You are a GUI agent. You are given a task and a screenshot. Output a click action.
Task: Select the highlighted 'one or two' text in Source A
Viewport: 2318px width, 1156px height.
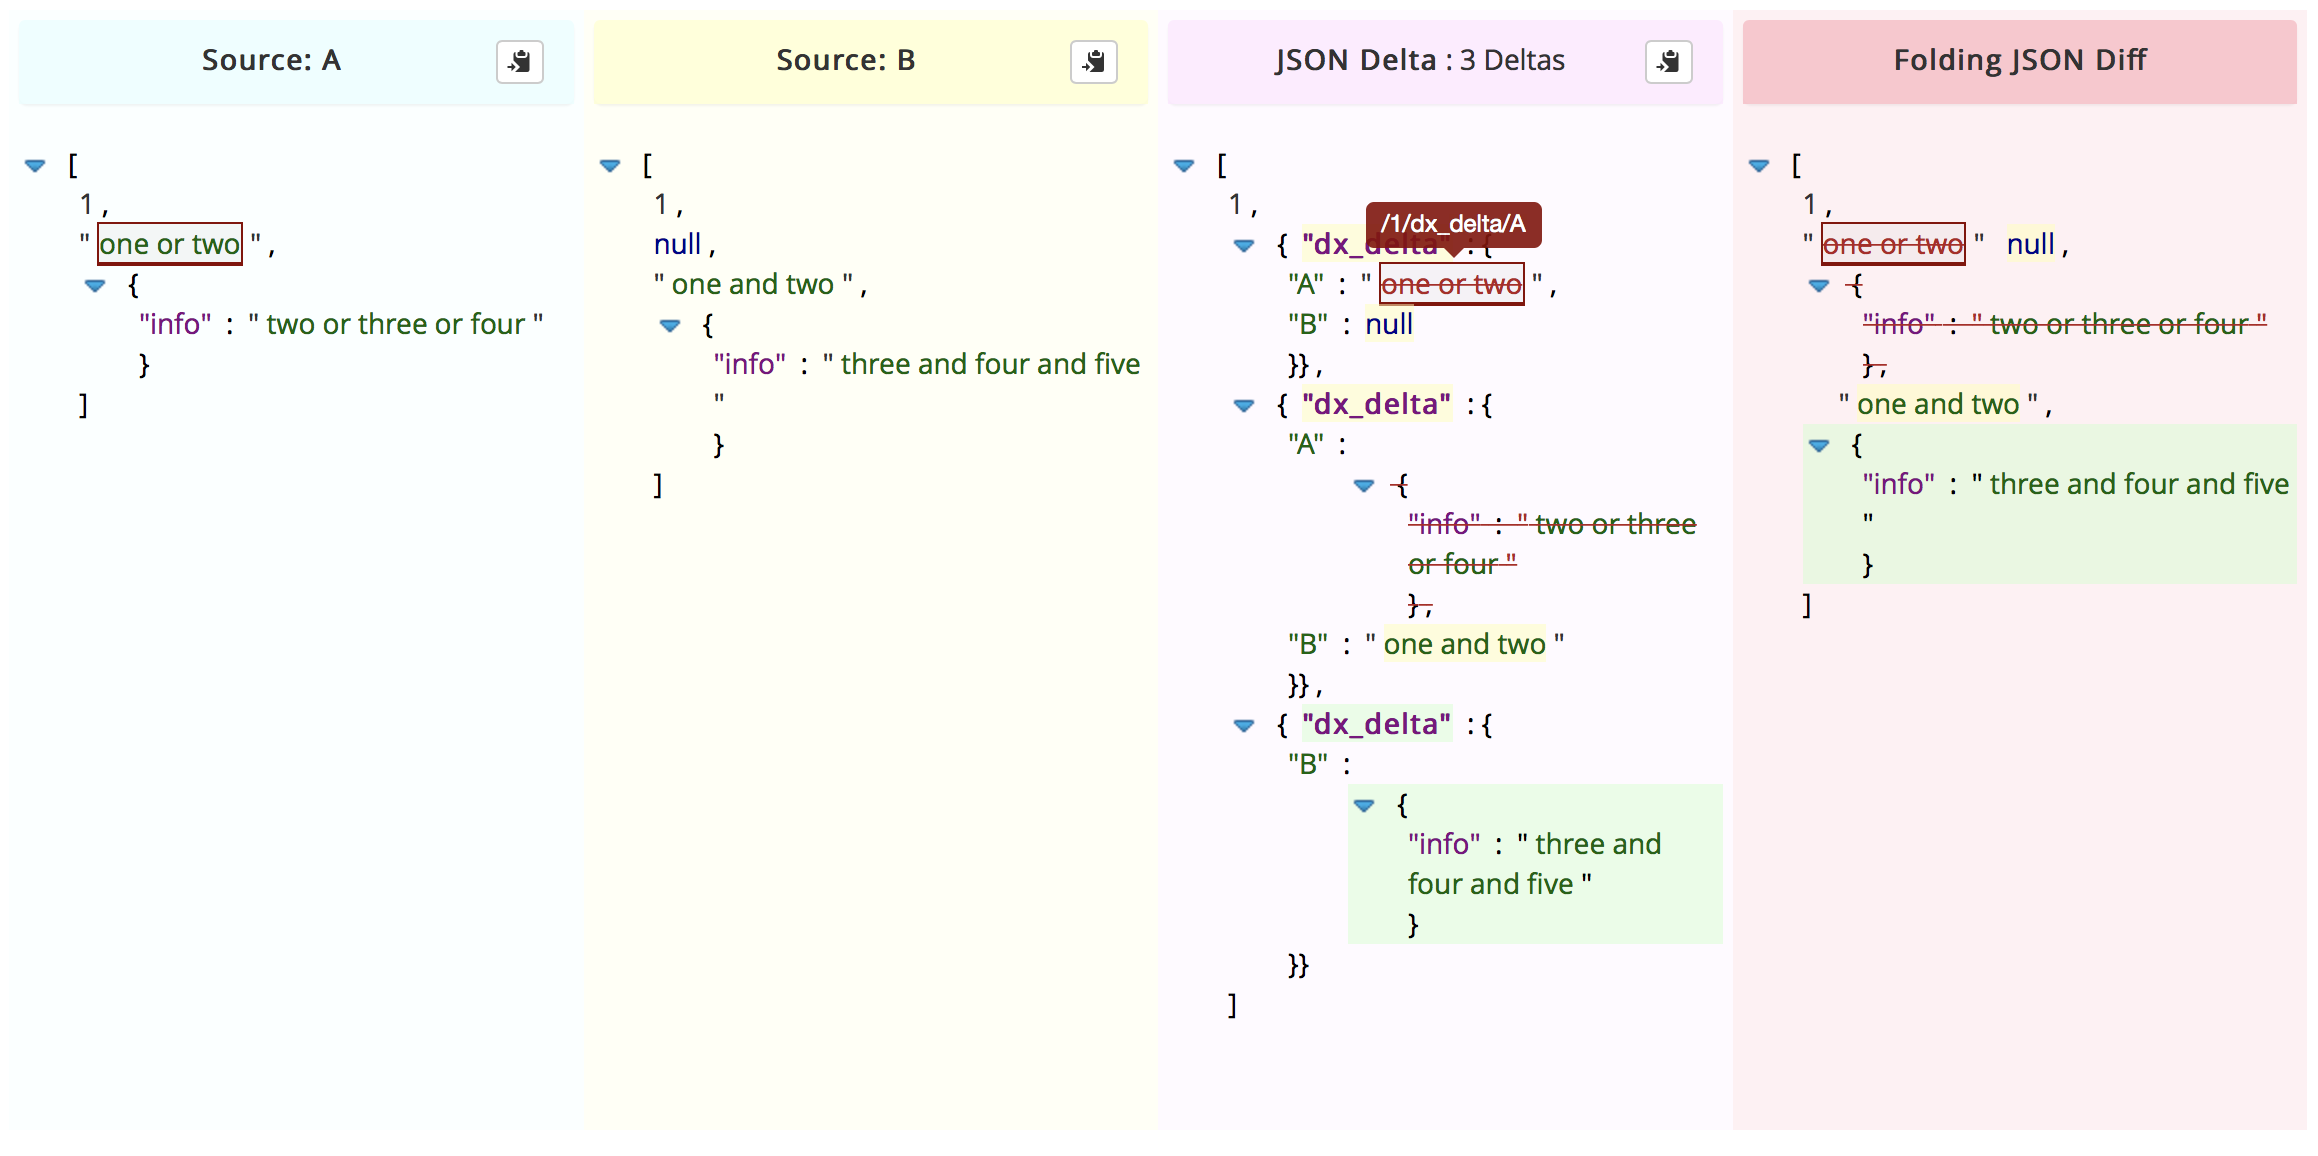[168, 243]
